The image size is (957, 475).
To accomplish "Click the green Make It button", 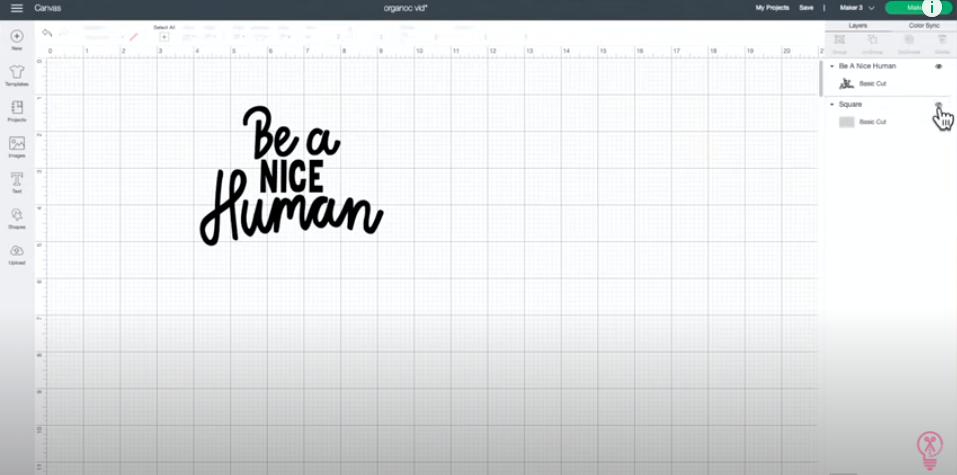I will tap(917, 7).
